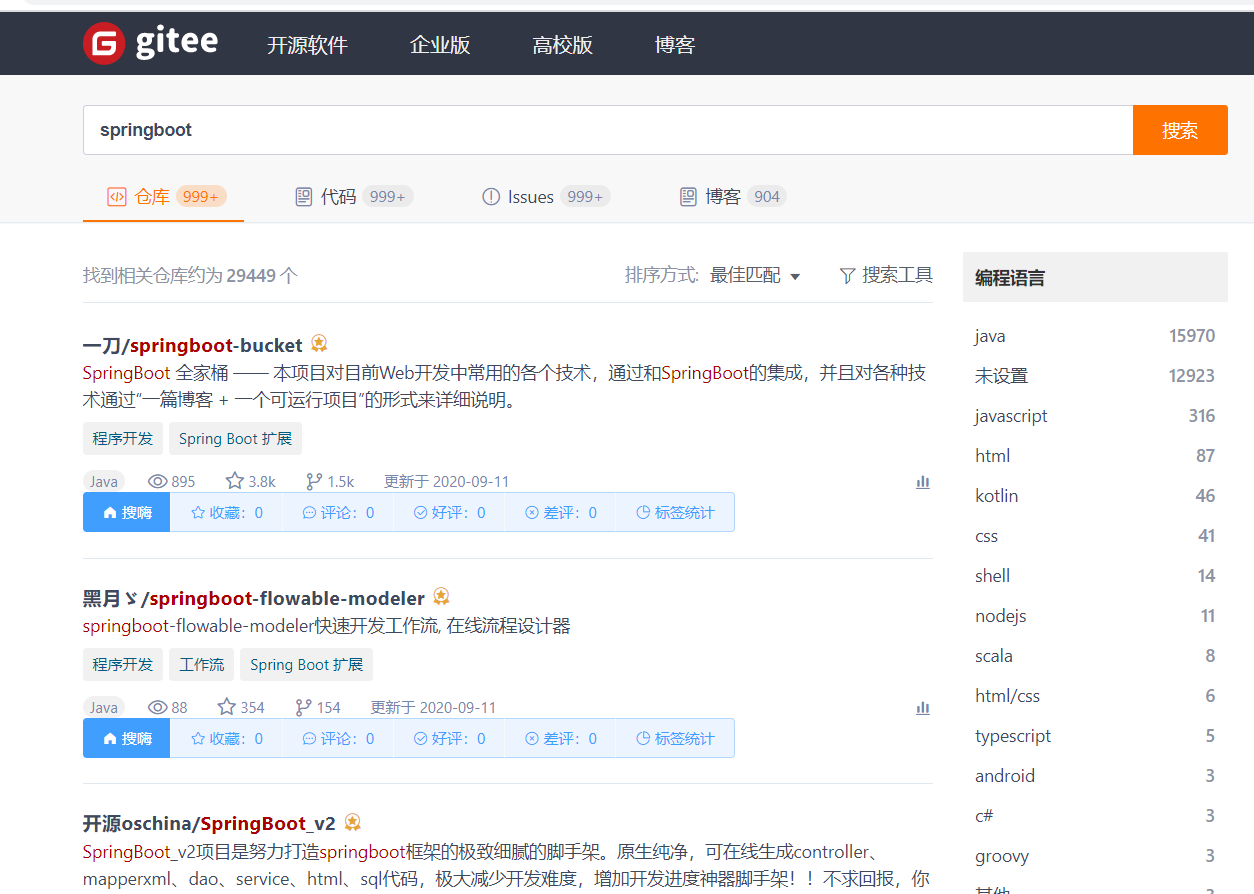Click the Java label of springboot-bucket
Screen dimensions: 1254x894
[x=104, y=481]
